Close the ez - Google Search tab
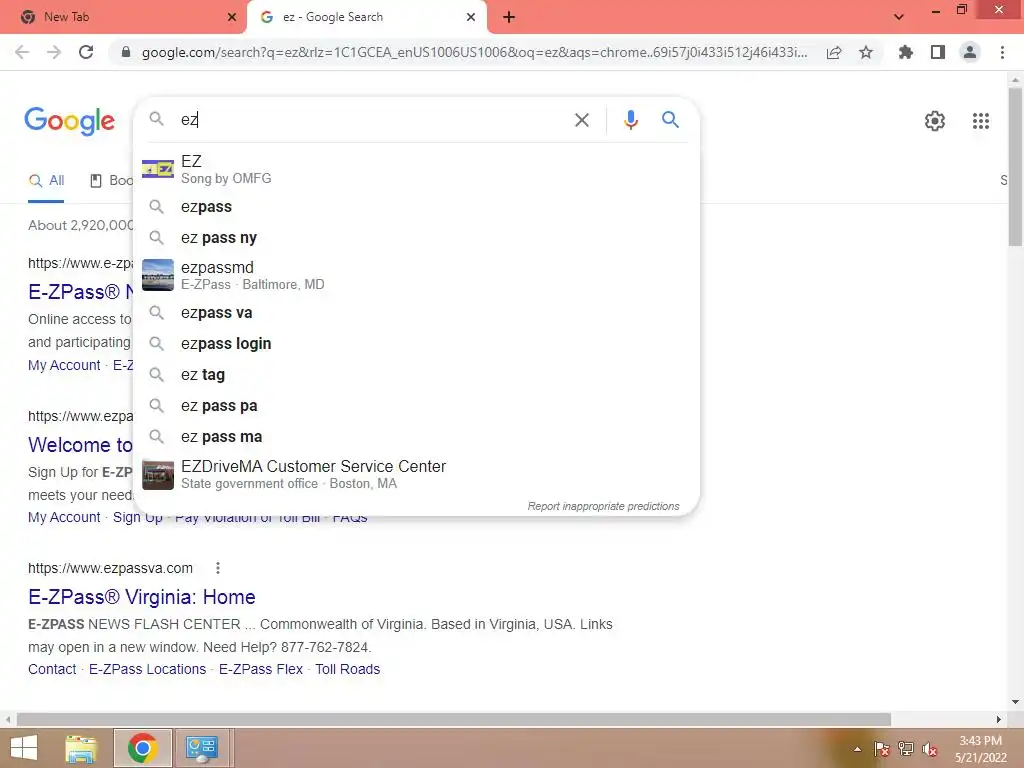Screen dimensions: 1024x768 [x=471, y=17]
